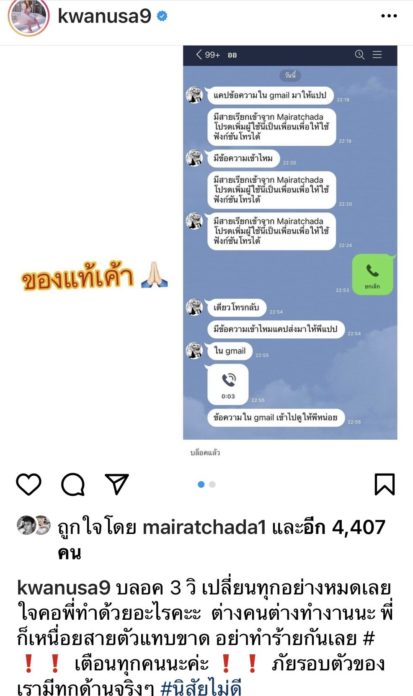
Task: Tap the 0:03 call record bubble
Action: [x=228, y=384]
